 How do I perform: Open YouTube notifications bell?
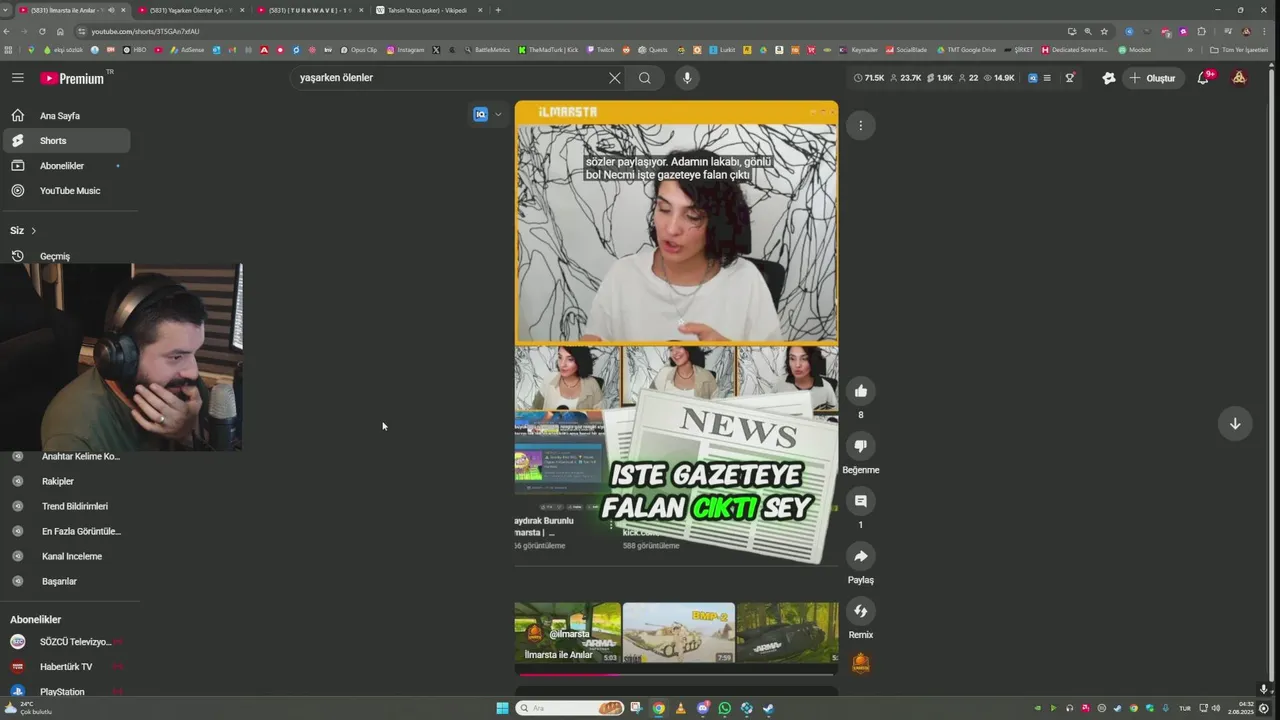(x=1204, y=78)
